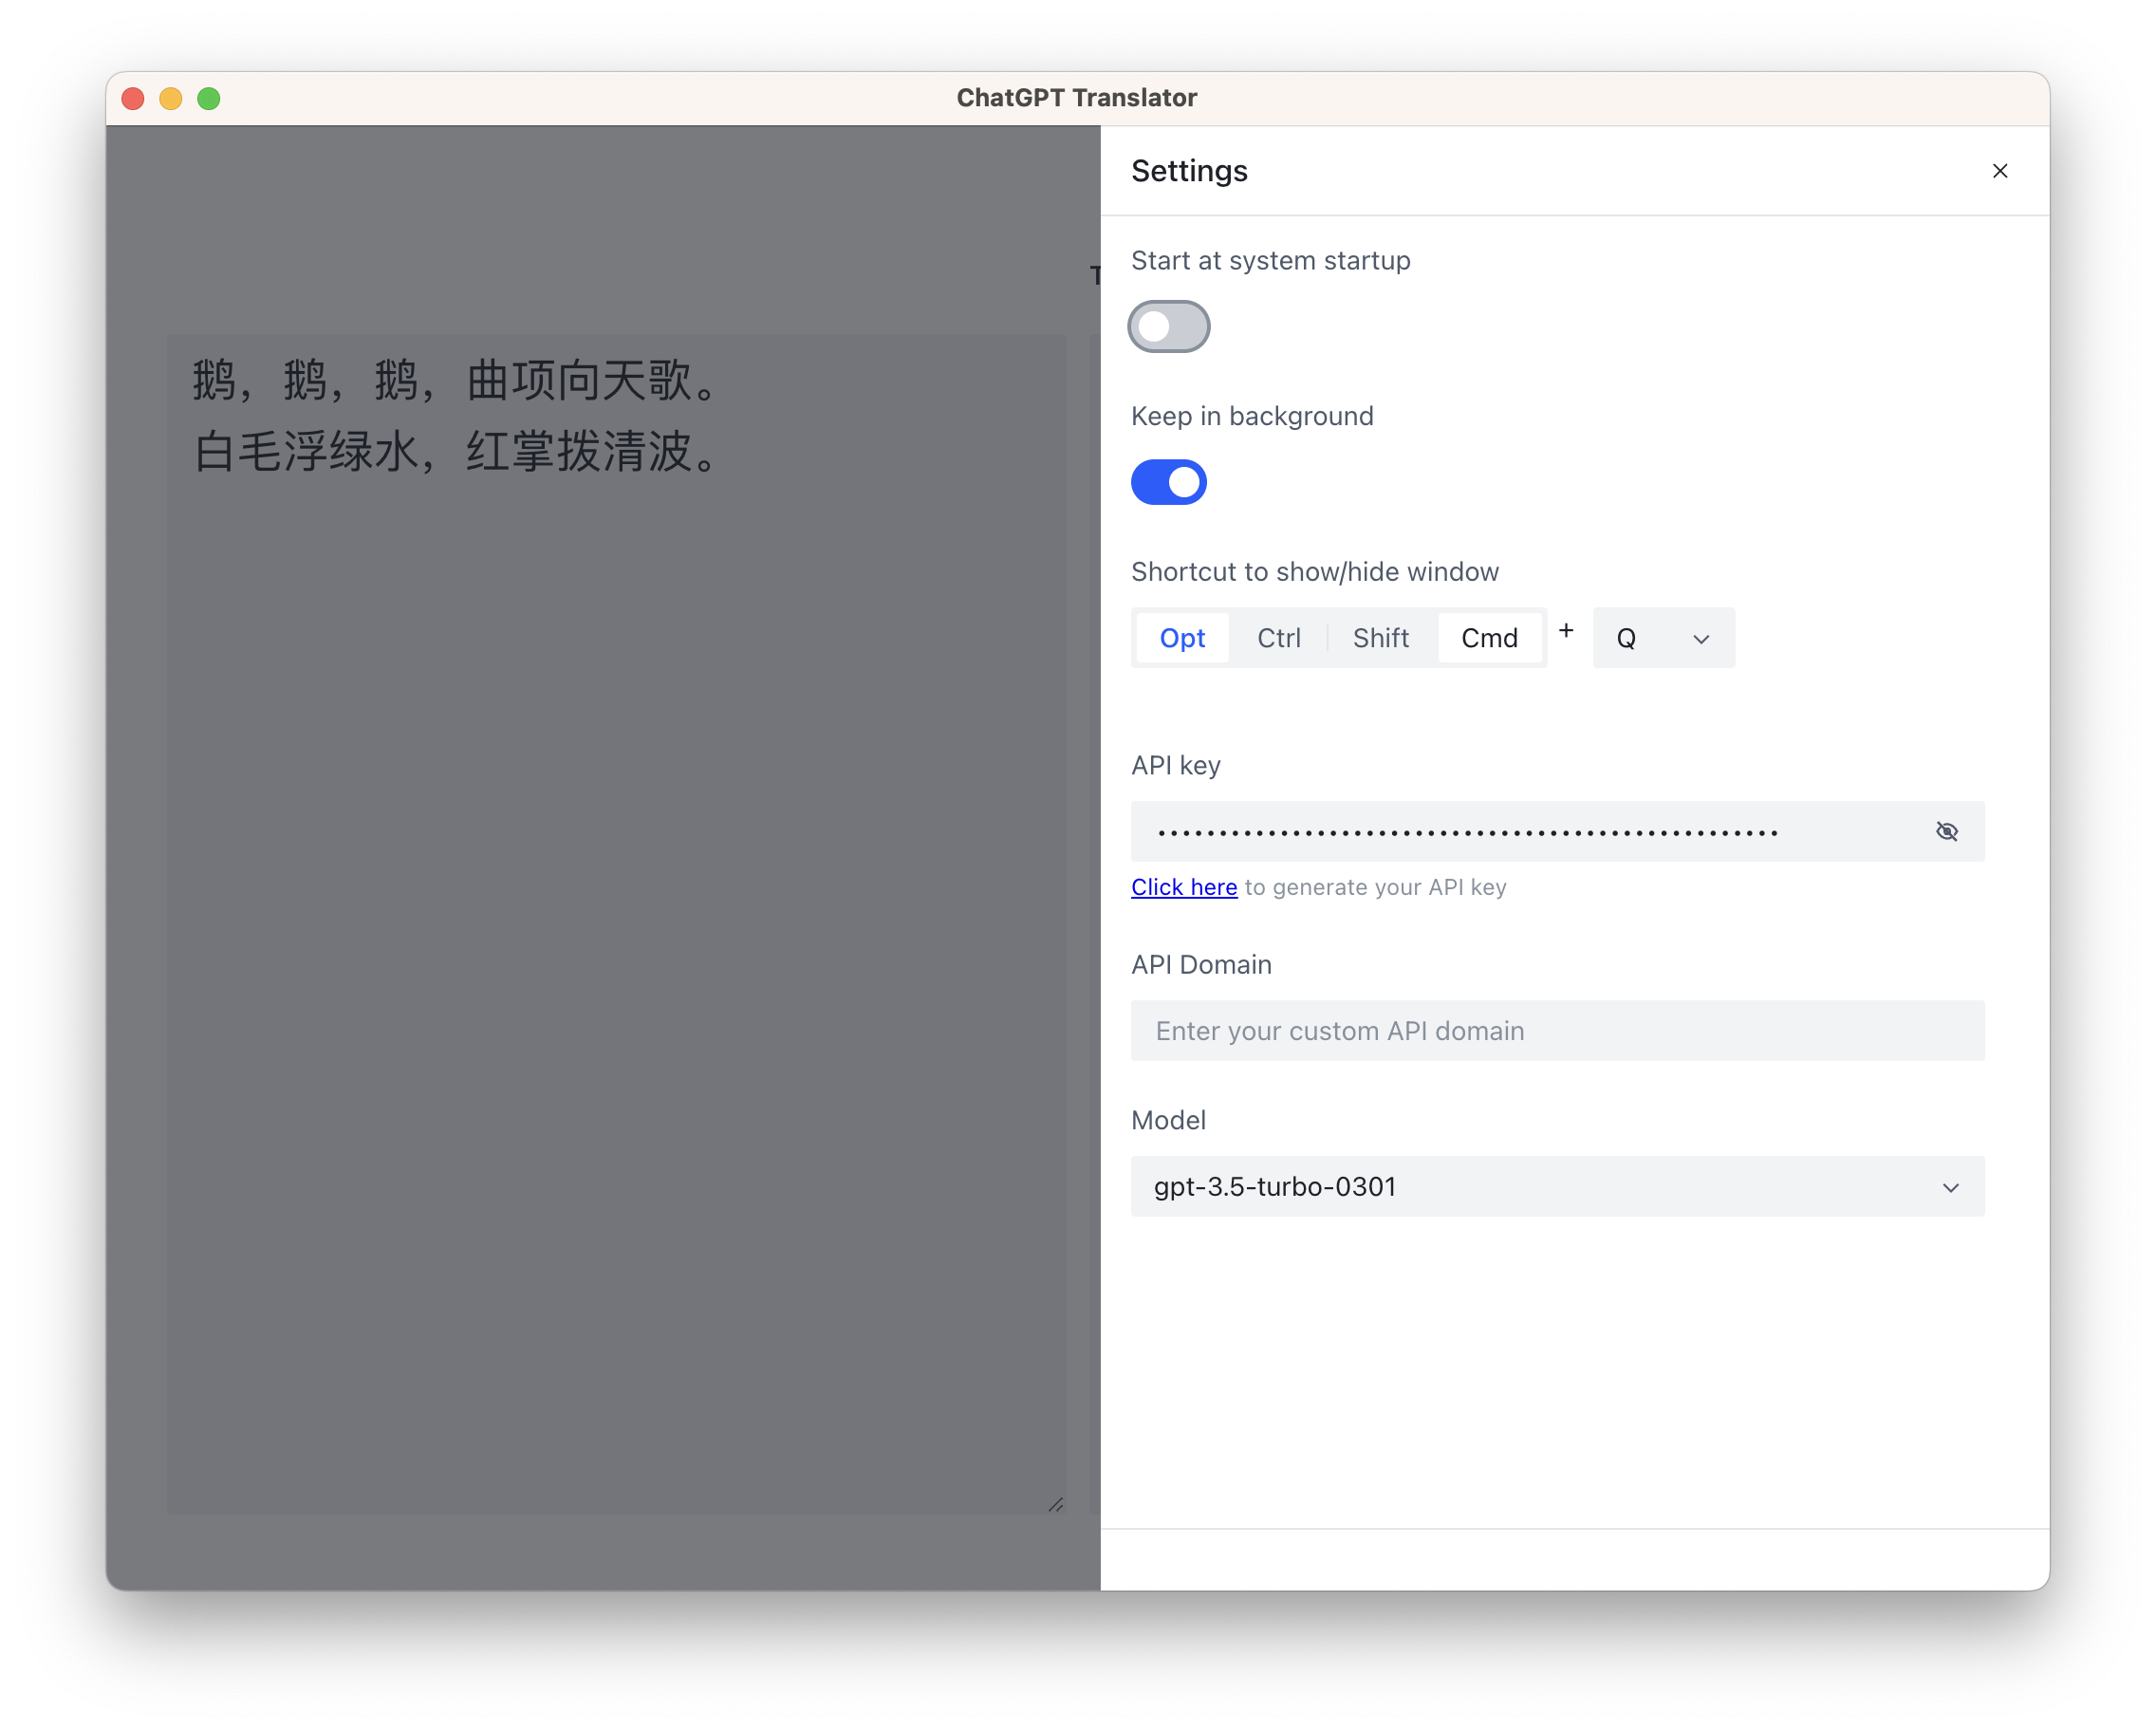
Task: Click the yellow minimize window button
Action: (171, 98)
